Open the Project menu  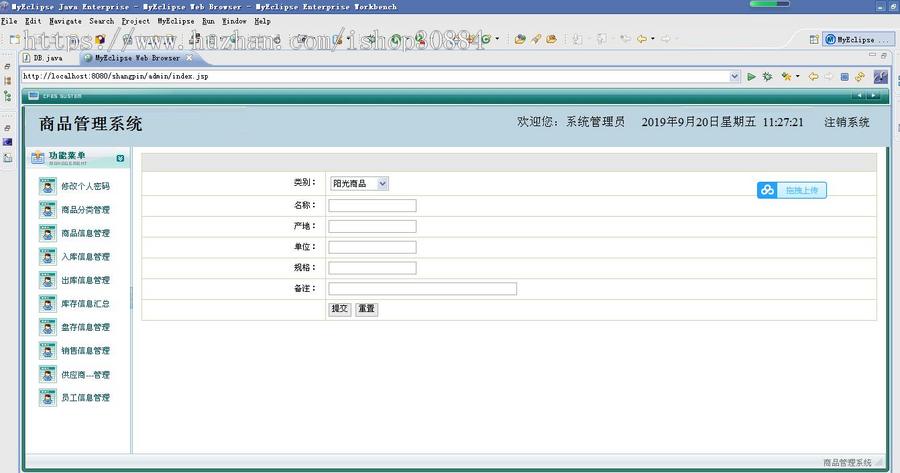click(135, 21)
